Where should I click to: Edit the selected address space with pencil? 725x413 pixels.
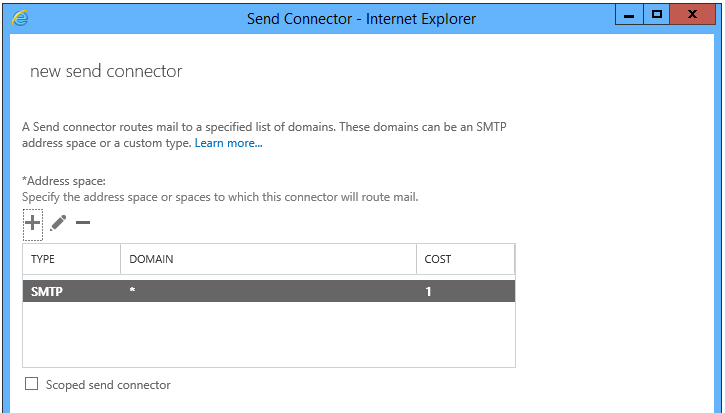58,223
